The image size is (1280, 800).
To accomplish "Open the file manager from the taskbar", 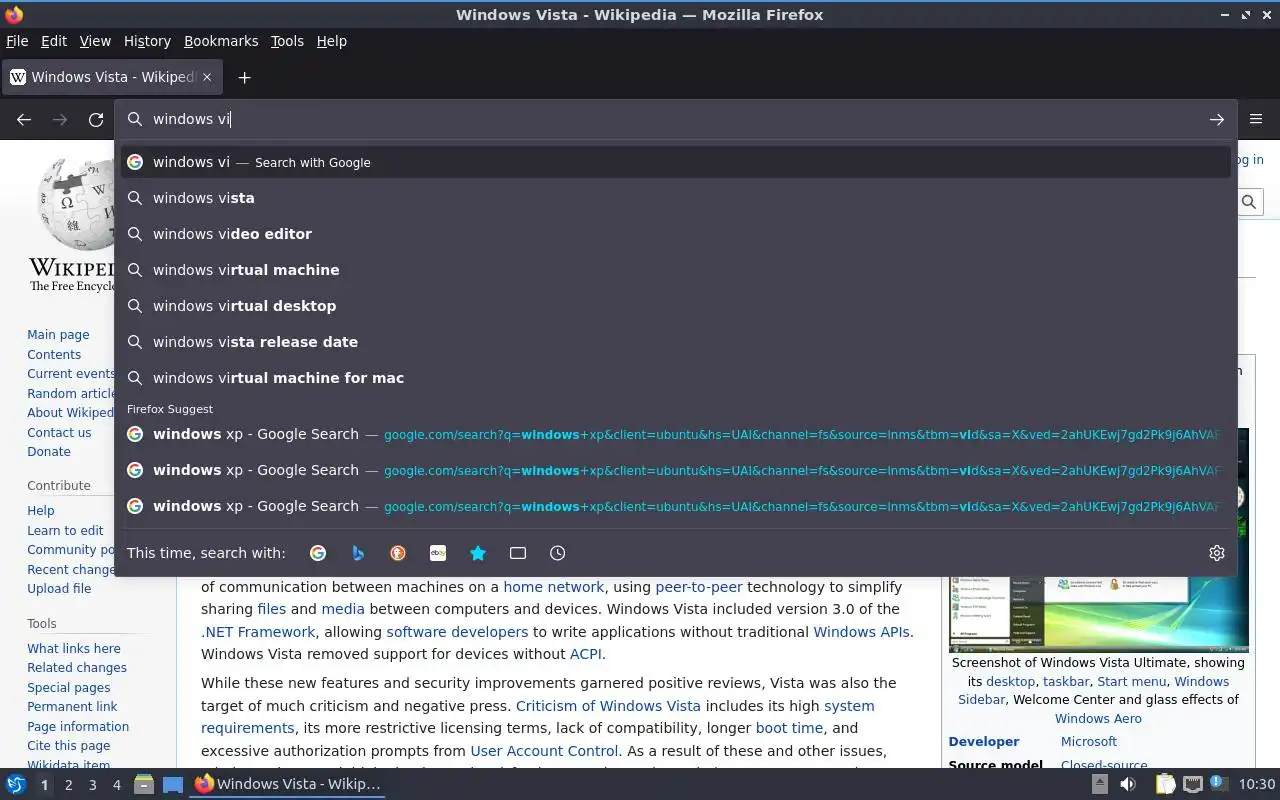I will tap(144, 784).
